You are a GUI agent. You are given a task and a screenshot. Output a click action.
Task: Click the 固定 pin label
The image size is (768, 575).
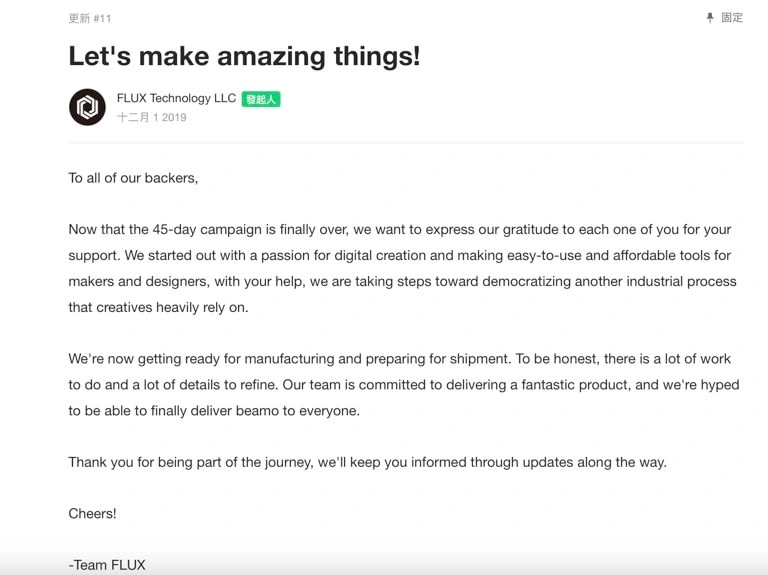point(732,18)
